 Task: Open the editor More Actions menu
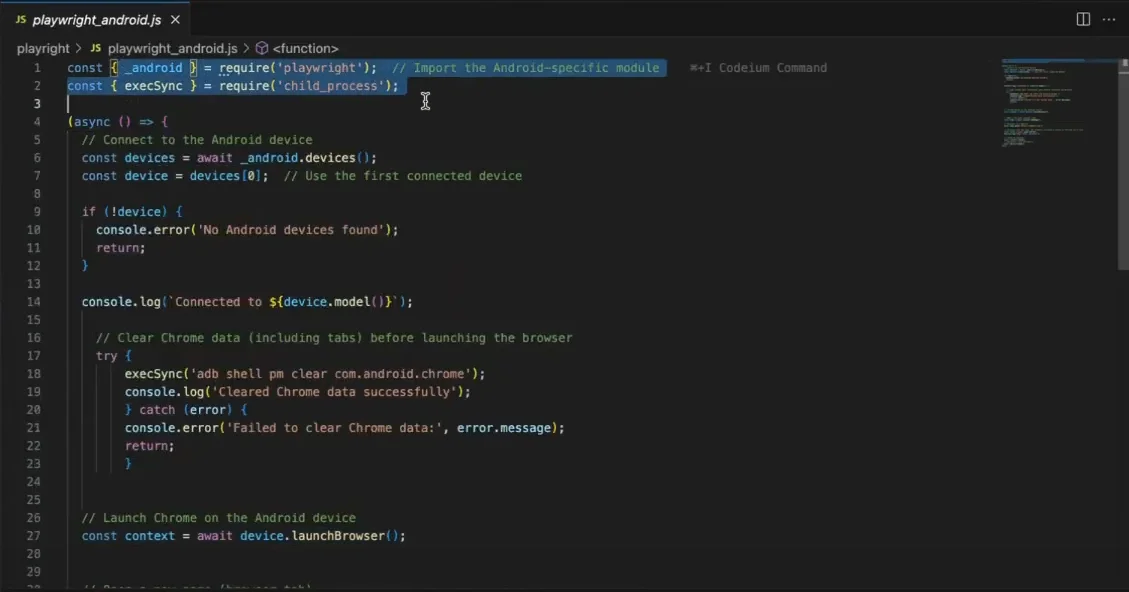click(x=1109, y=19)
